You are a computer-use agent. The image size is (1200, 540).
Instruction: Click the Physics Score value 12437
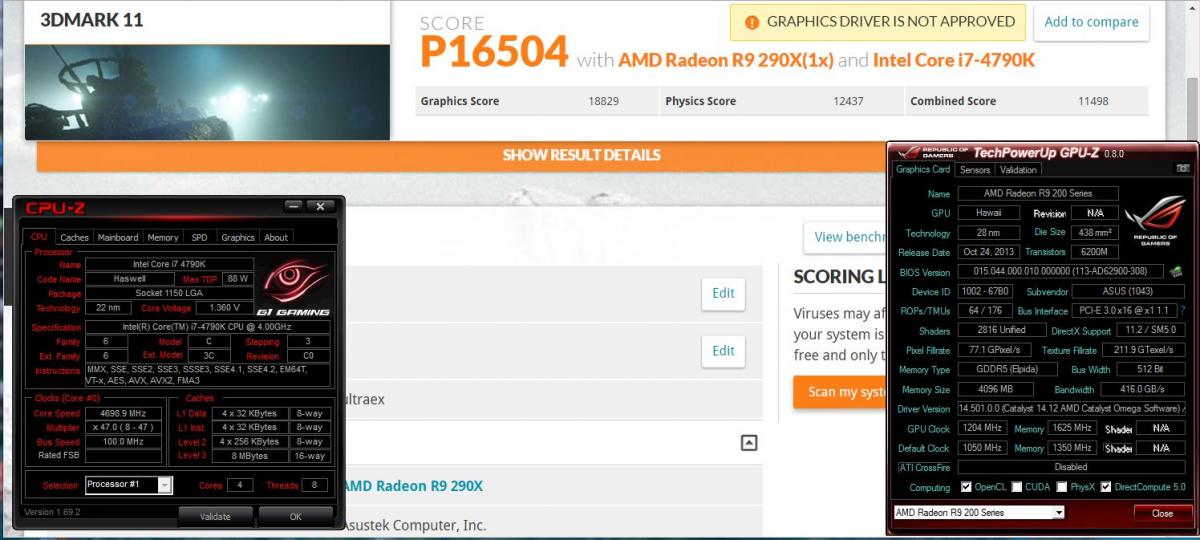pyautogui.click(x=848, y=101)
